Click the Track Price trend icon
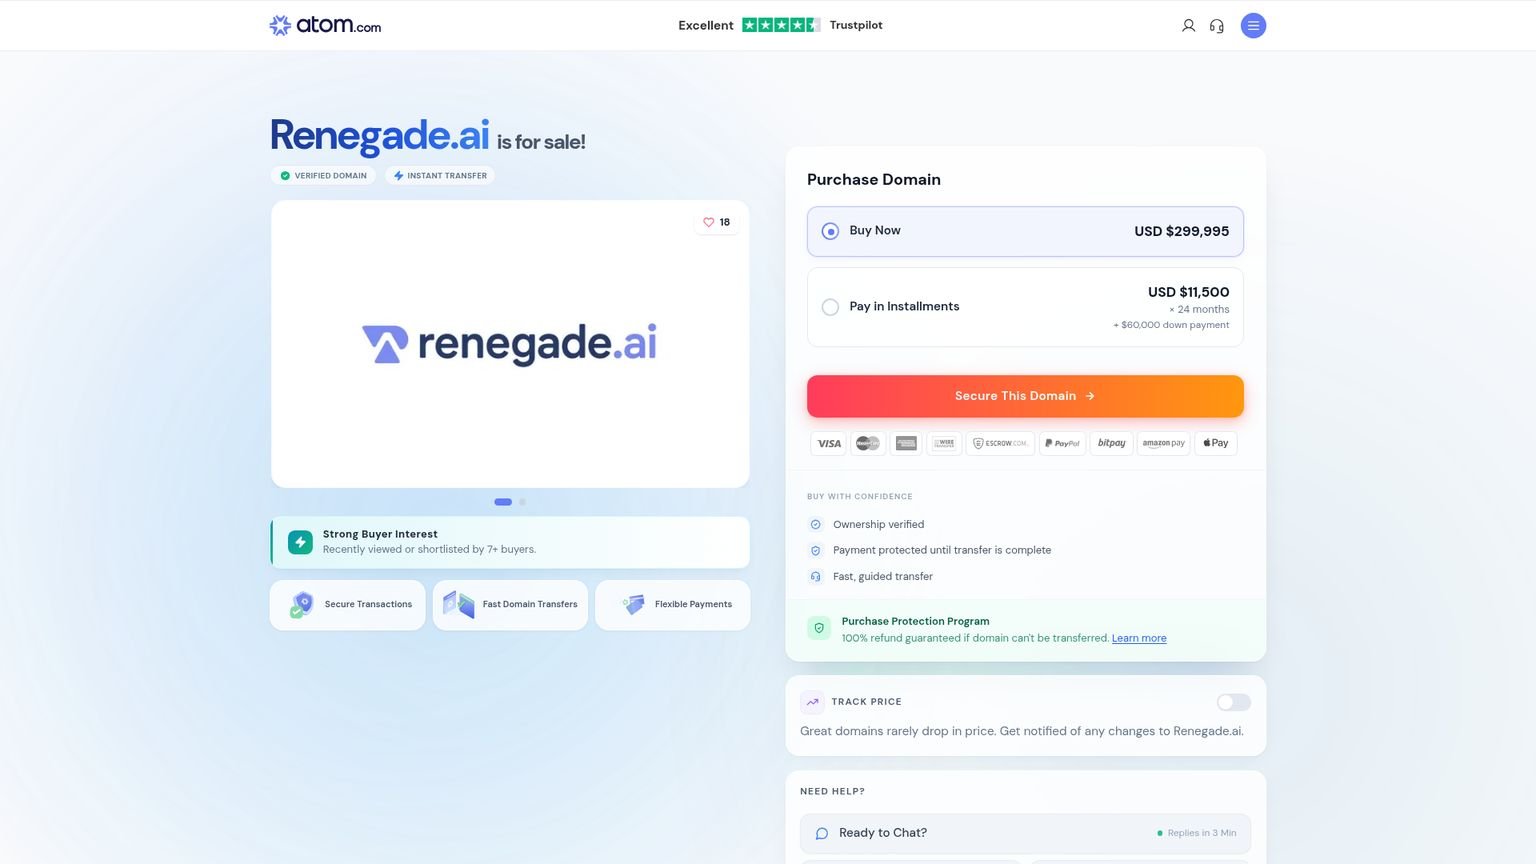Screen dimensions: 1536x864 click(x=813, y=702)
